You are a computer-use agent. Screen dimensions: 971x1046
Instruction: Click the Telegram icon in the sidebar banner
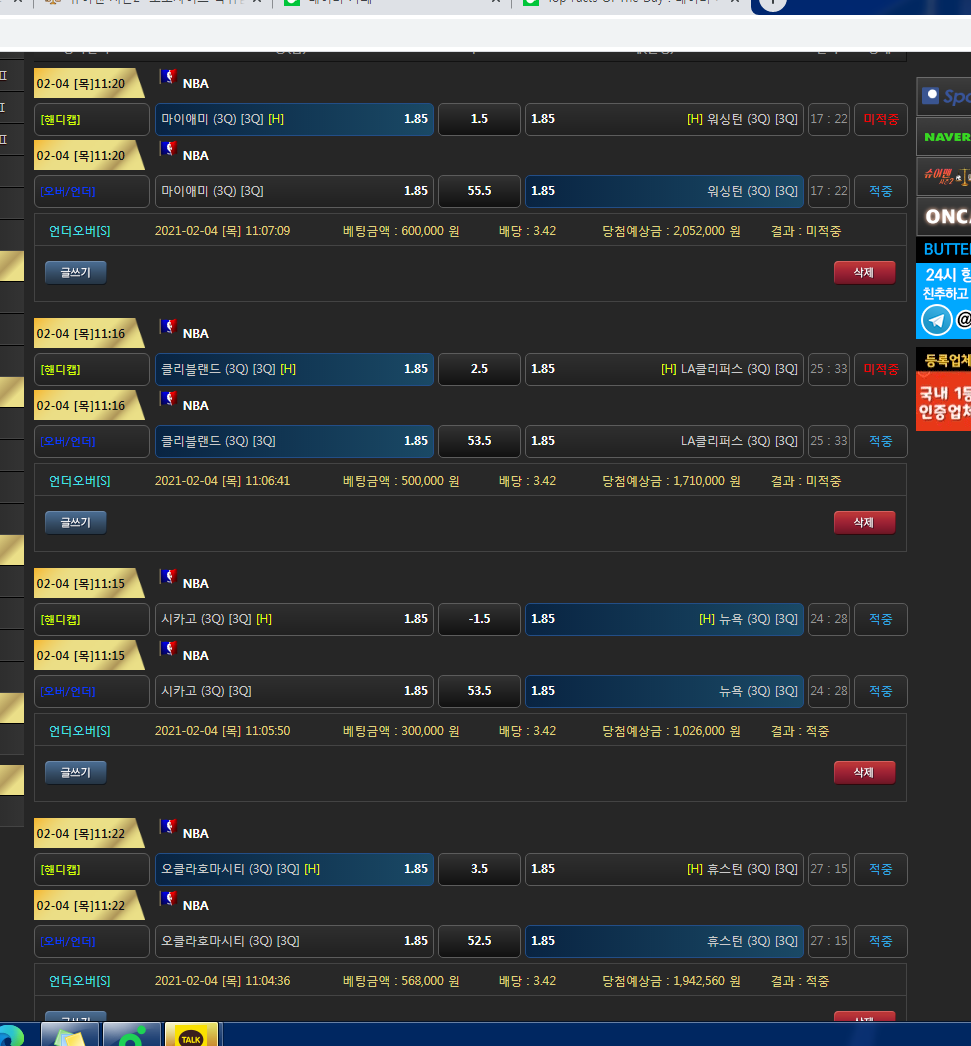936,320
